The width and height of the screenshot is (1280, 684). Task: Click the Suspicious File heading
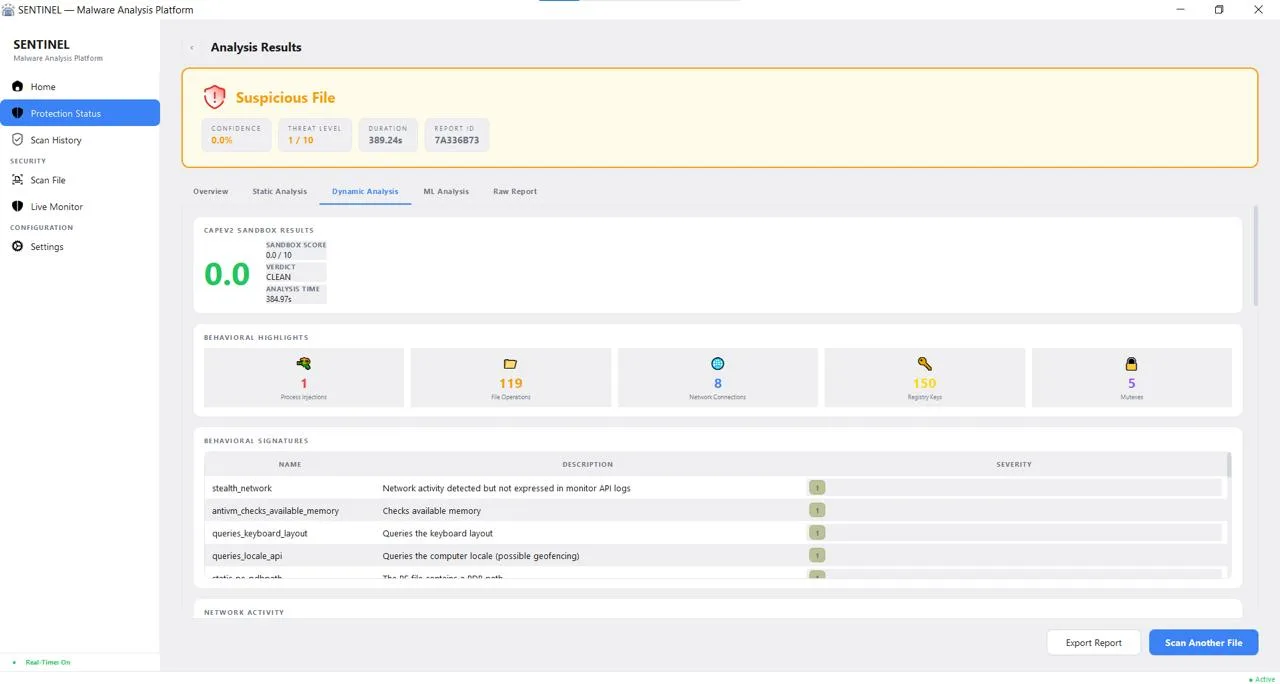(285, 98)
